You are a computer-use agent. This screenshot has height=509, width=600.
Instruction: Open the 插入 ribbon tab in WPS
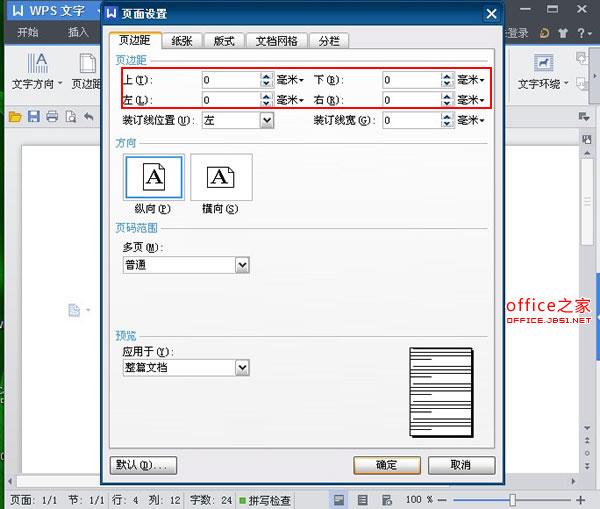tap(78, 32)
